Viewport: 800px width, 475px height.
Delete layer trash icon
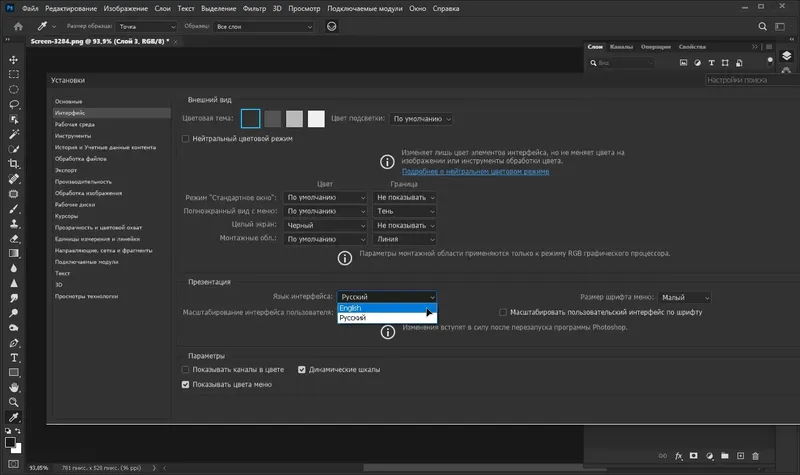point(756,456)
